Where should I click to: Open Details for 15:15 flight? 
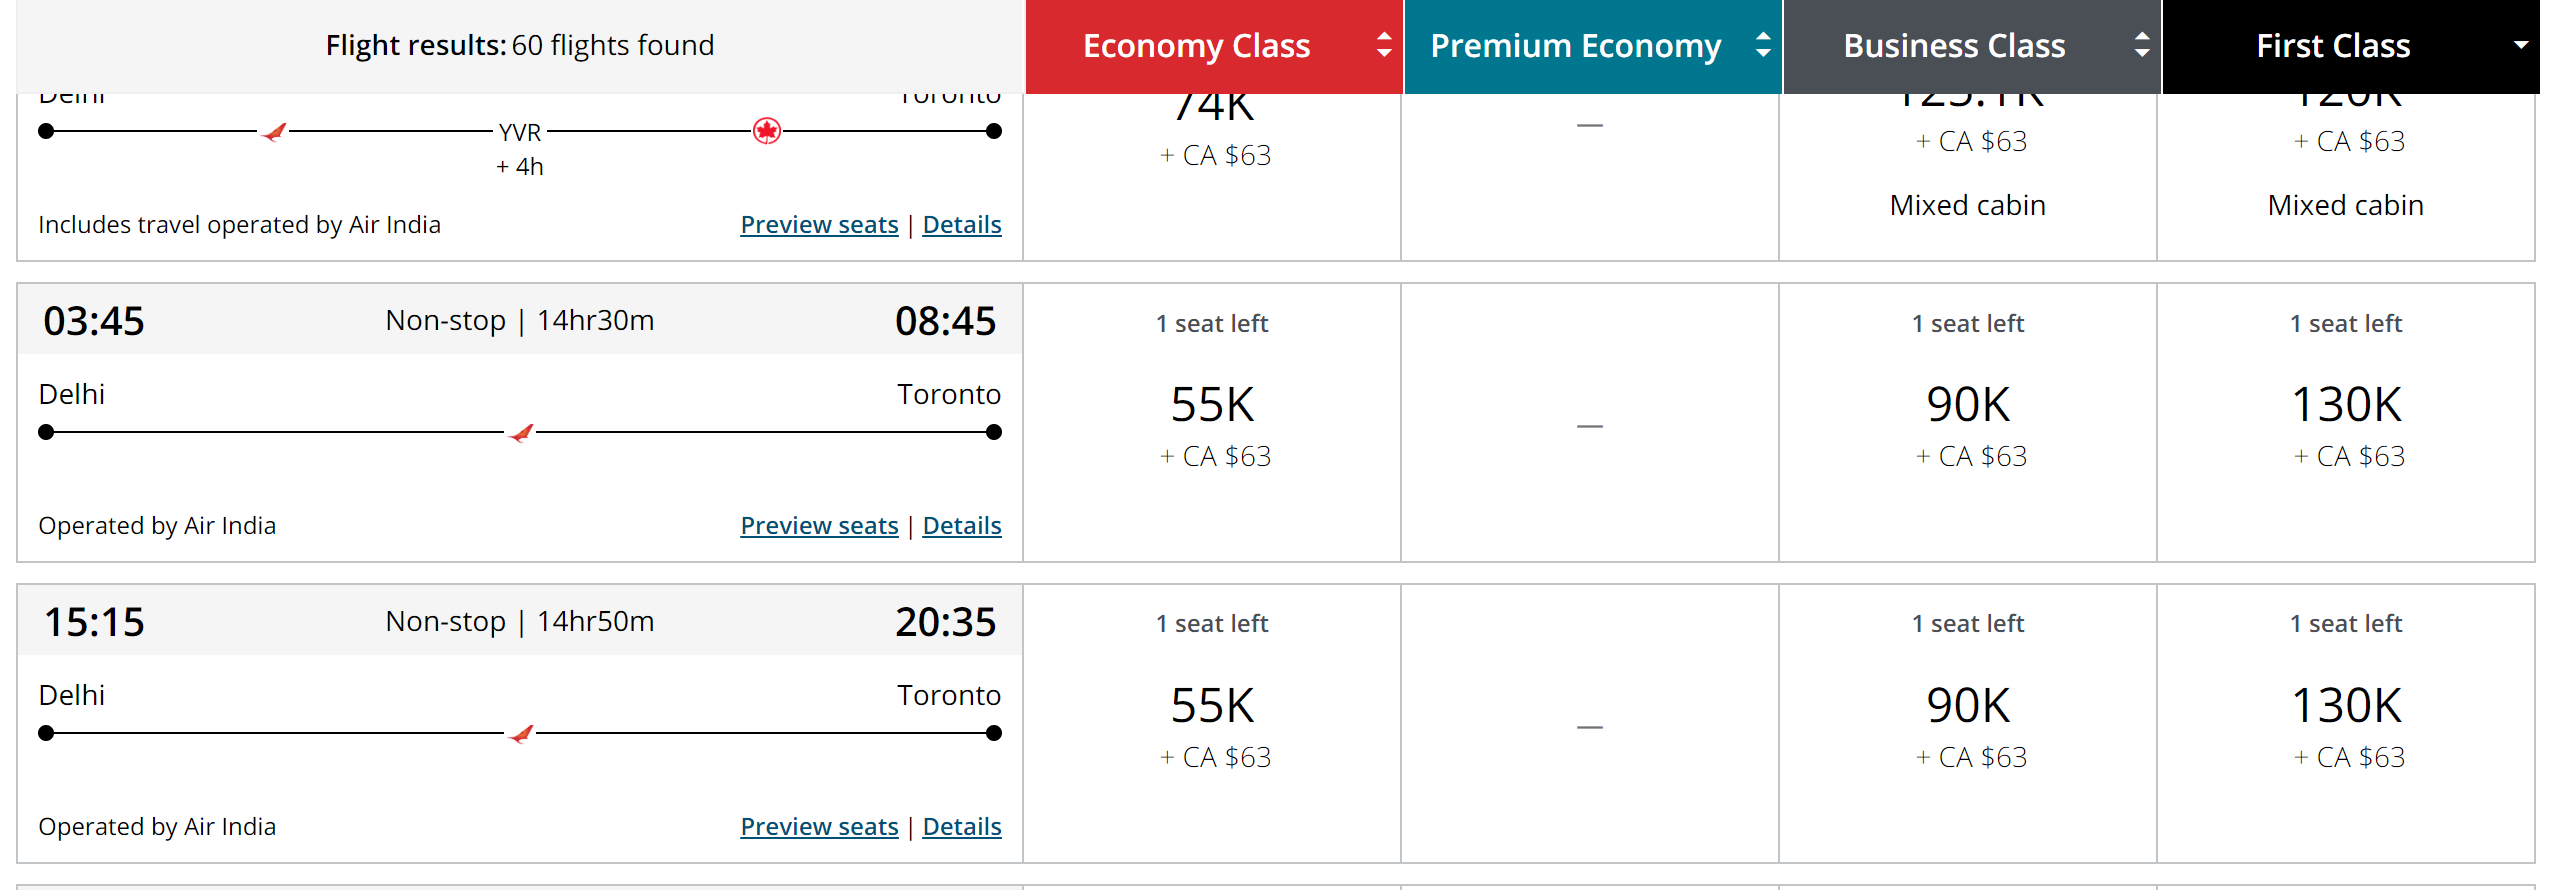962,827
